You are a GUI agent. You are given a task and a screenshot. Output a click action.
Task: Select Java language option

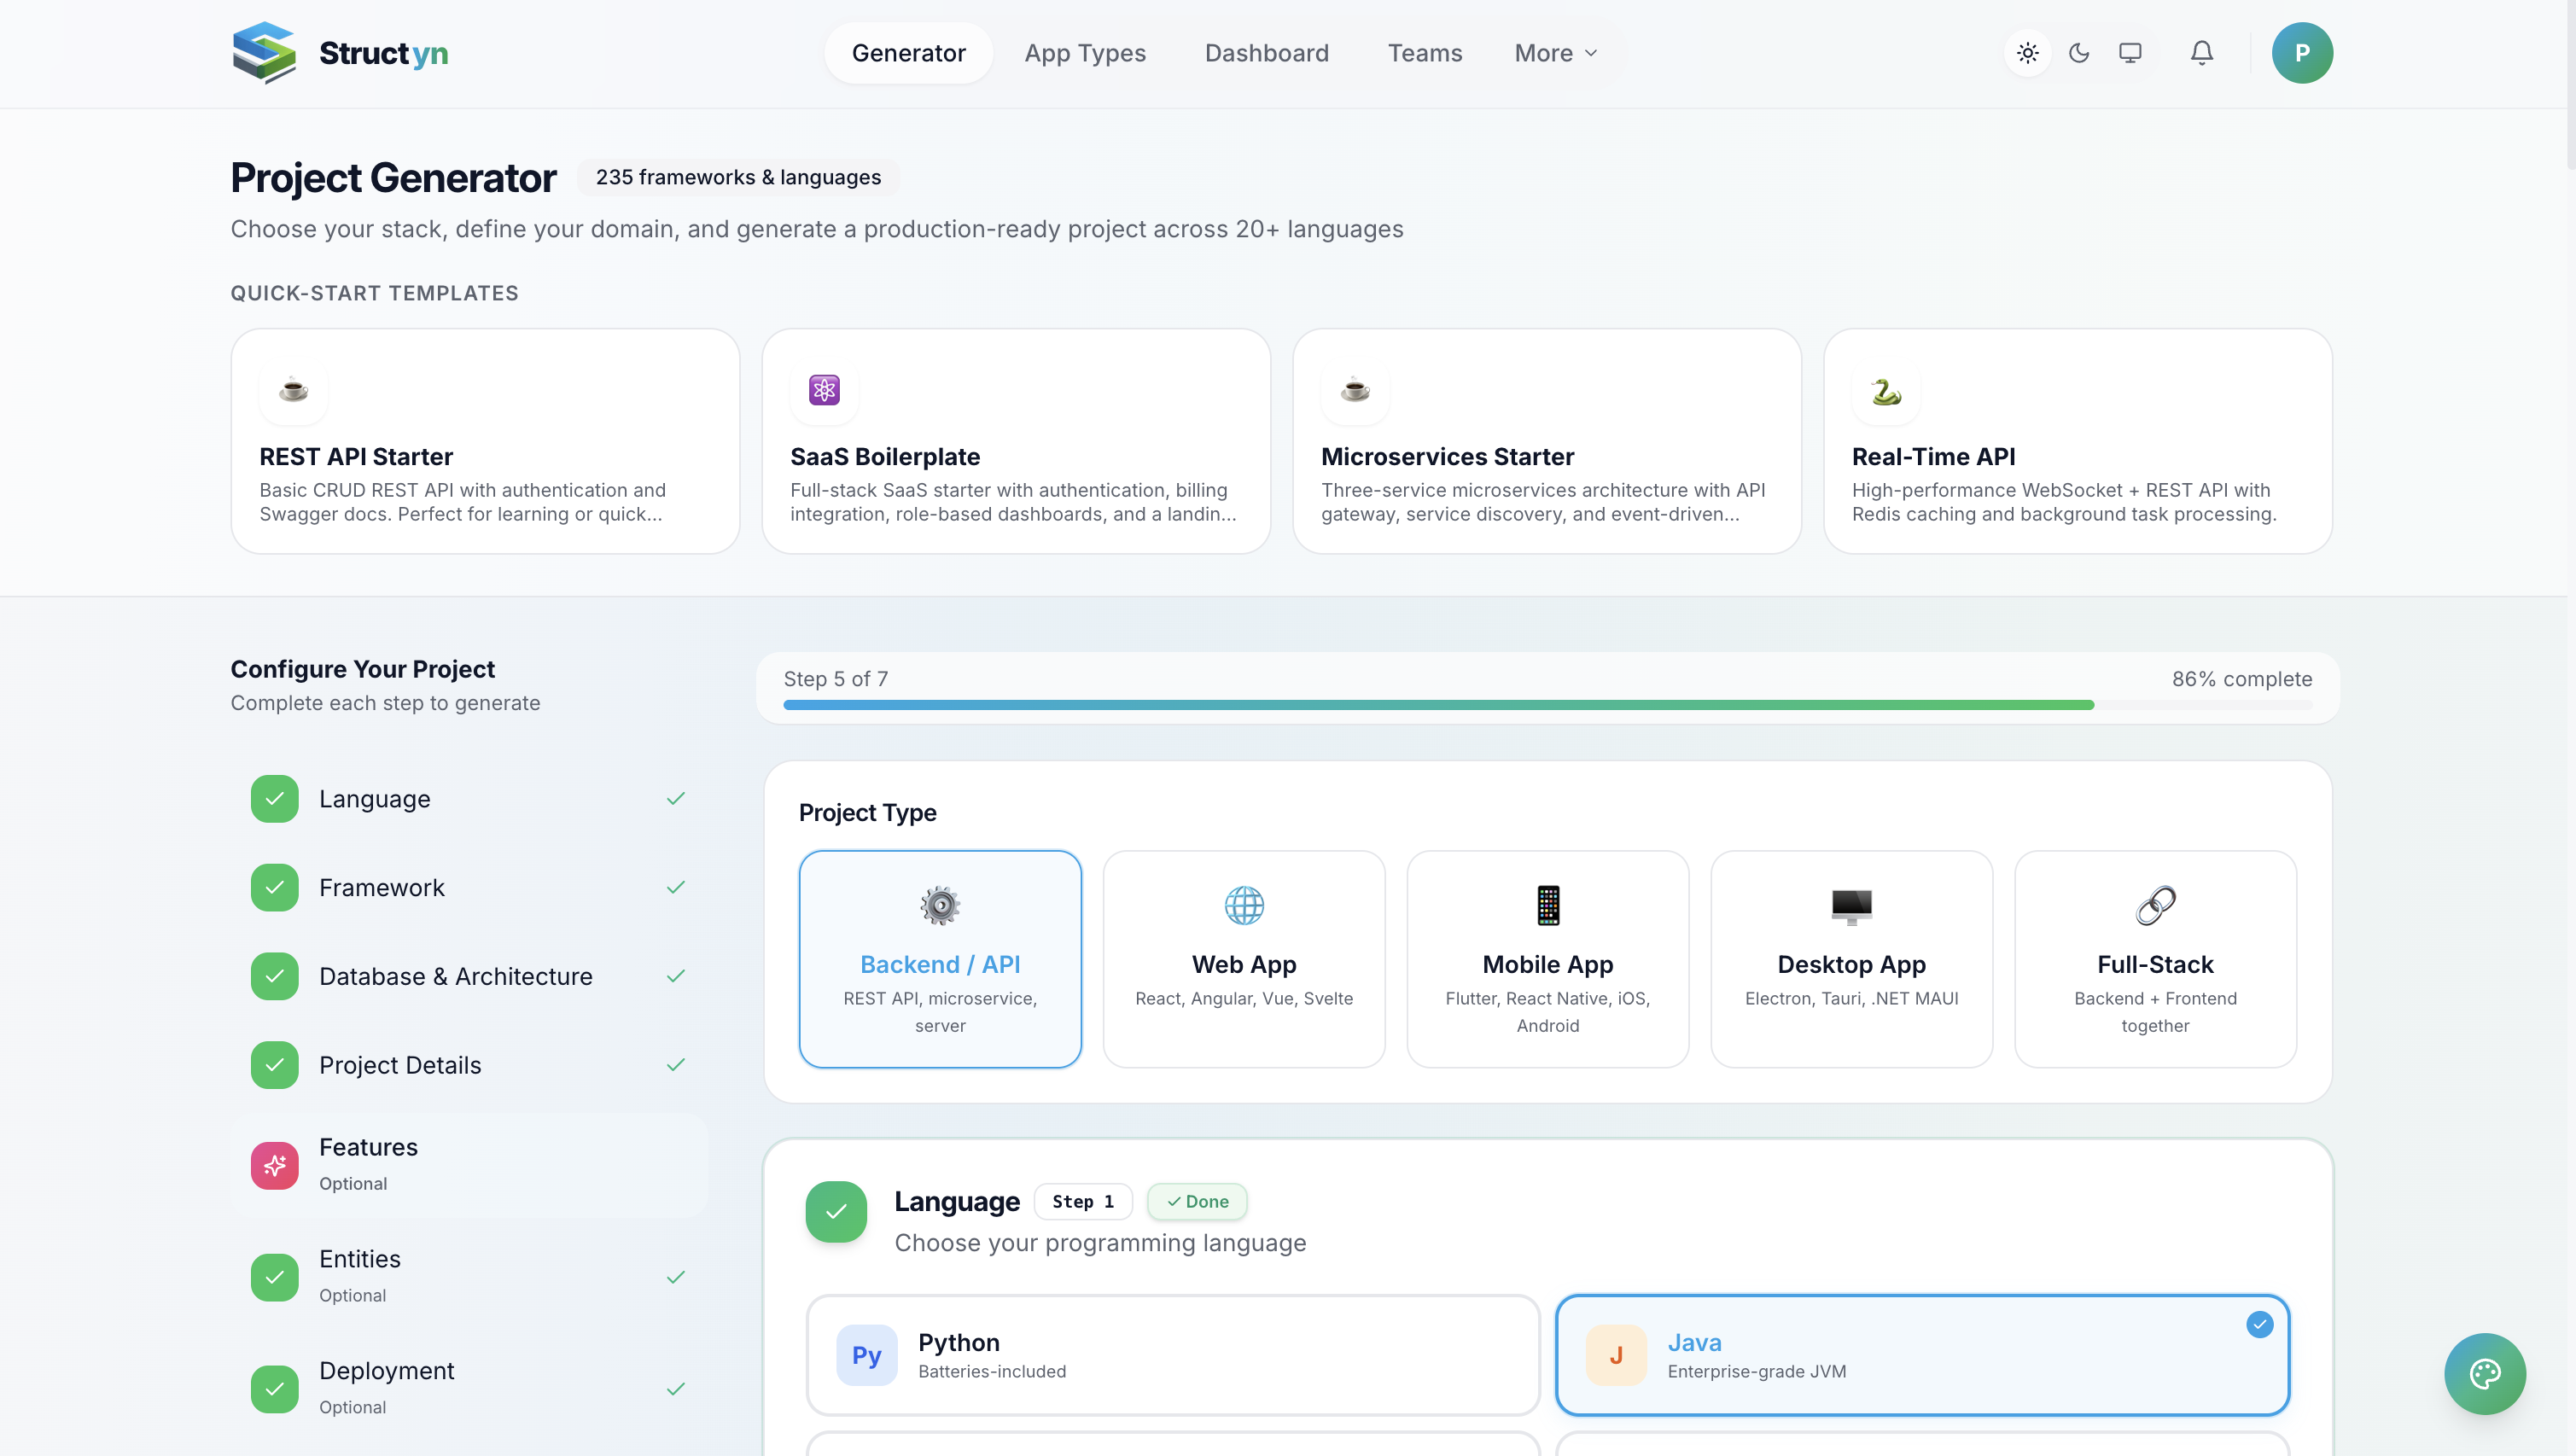pyautogui.click(x=1922, y=1355)
